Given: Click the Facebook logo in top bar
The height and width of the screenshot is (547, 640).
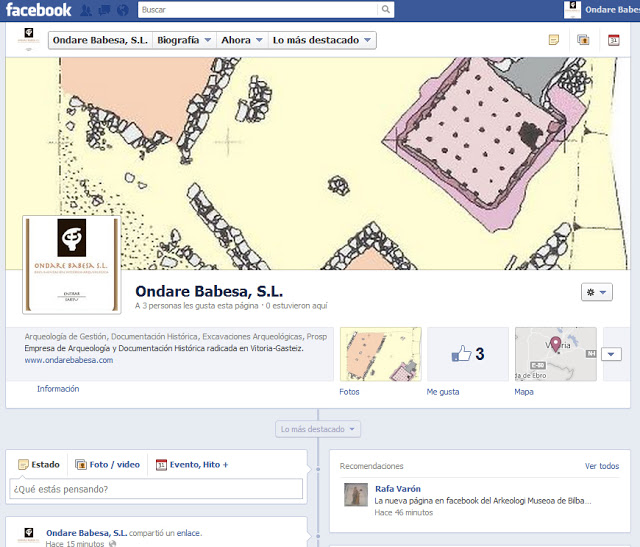Looking at the screenshot, I should pyautogui.click(x=37, y=10).
